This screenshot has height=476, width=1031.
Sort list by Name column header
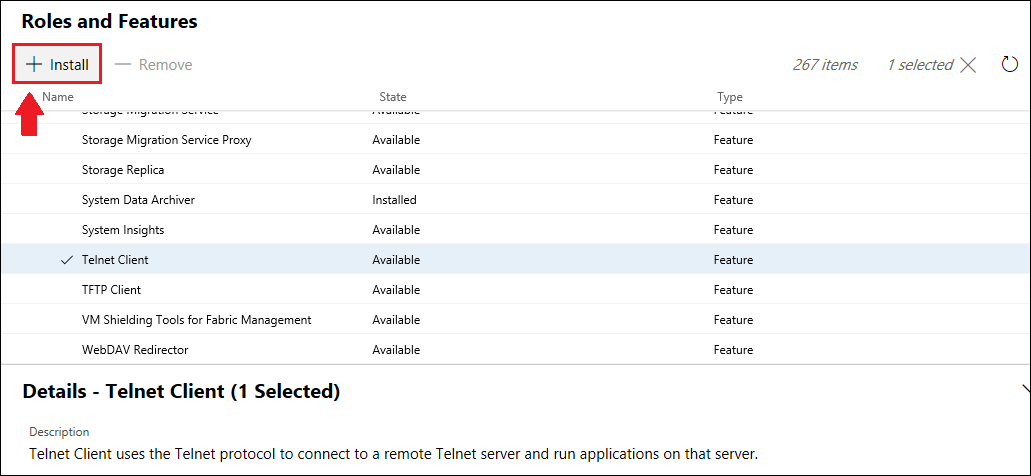pyautogui.click(x=58, y=97)
